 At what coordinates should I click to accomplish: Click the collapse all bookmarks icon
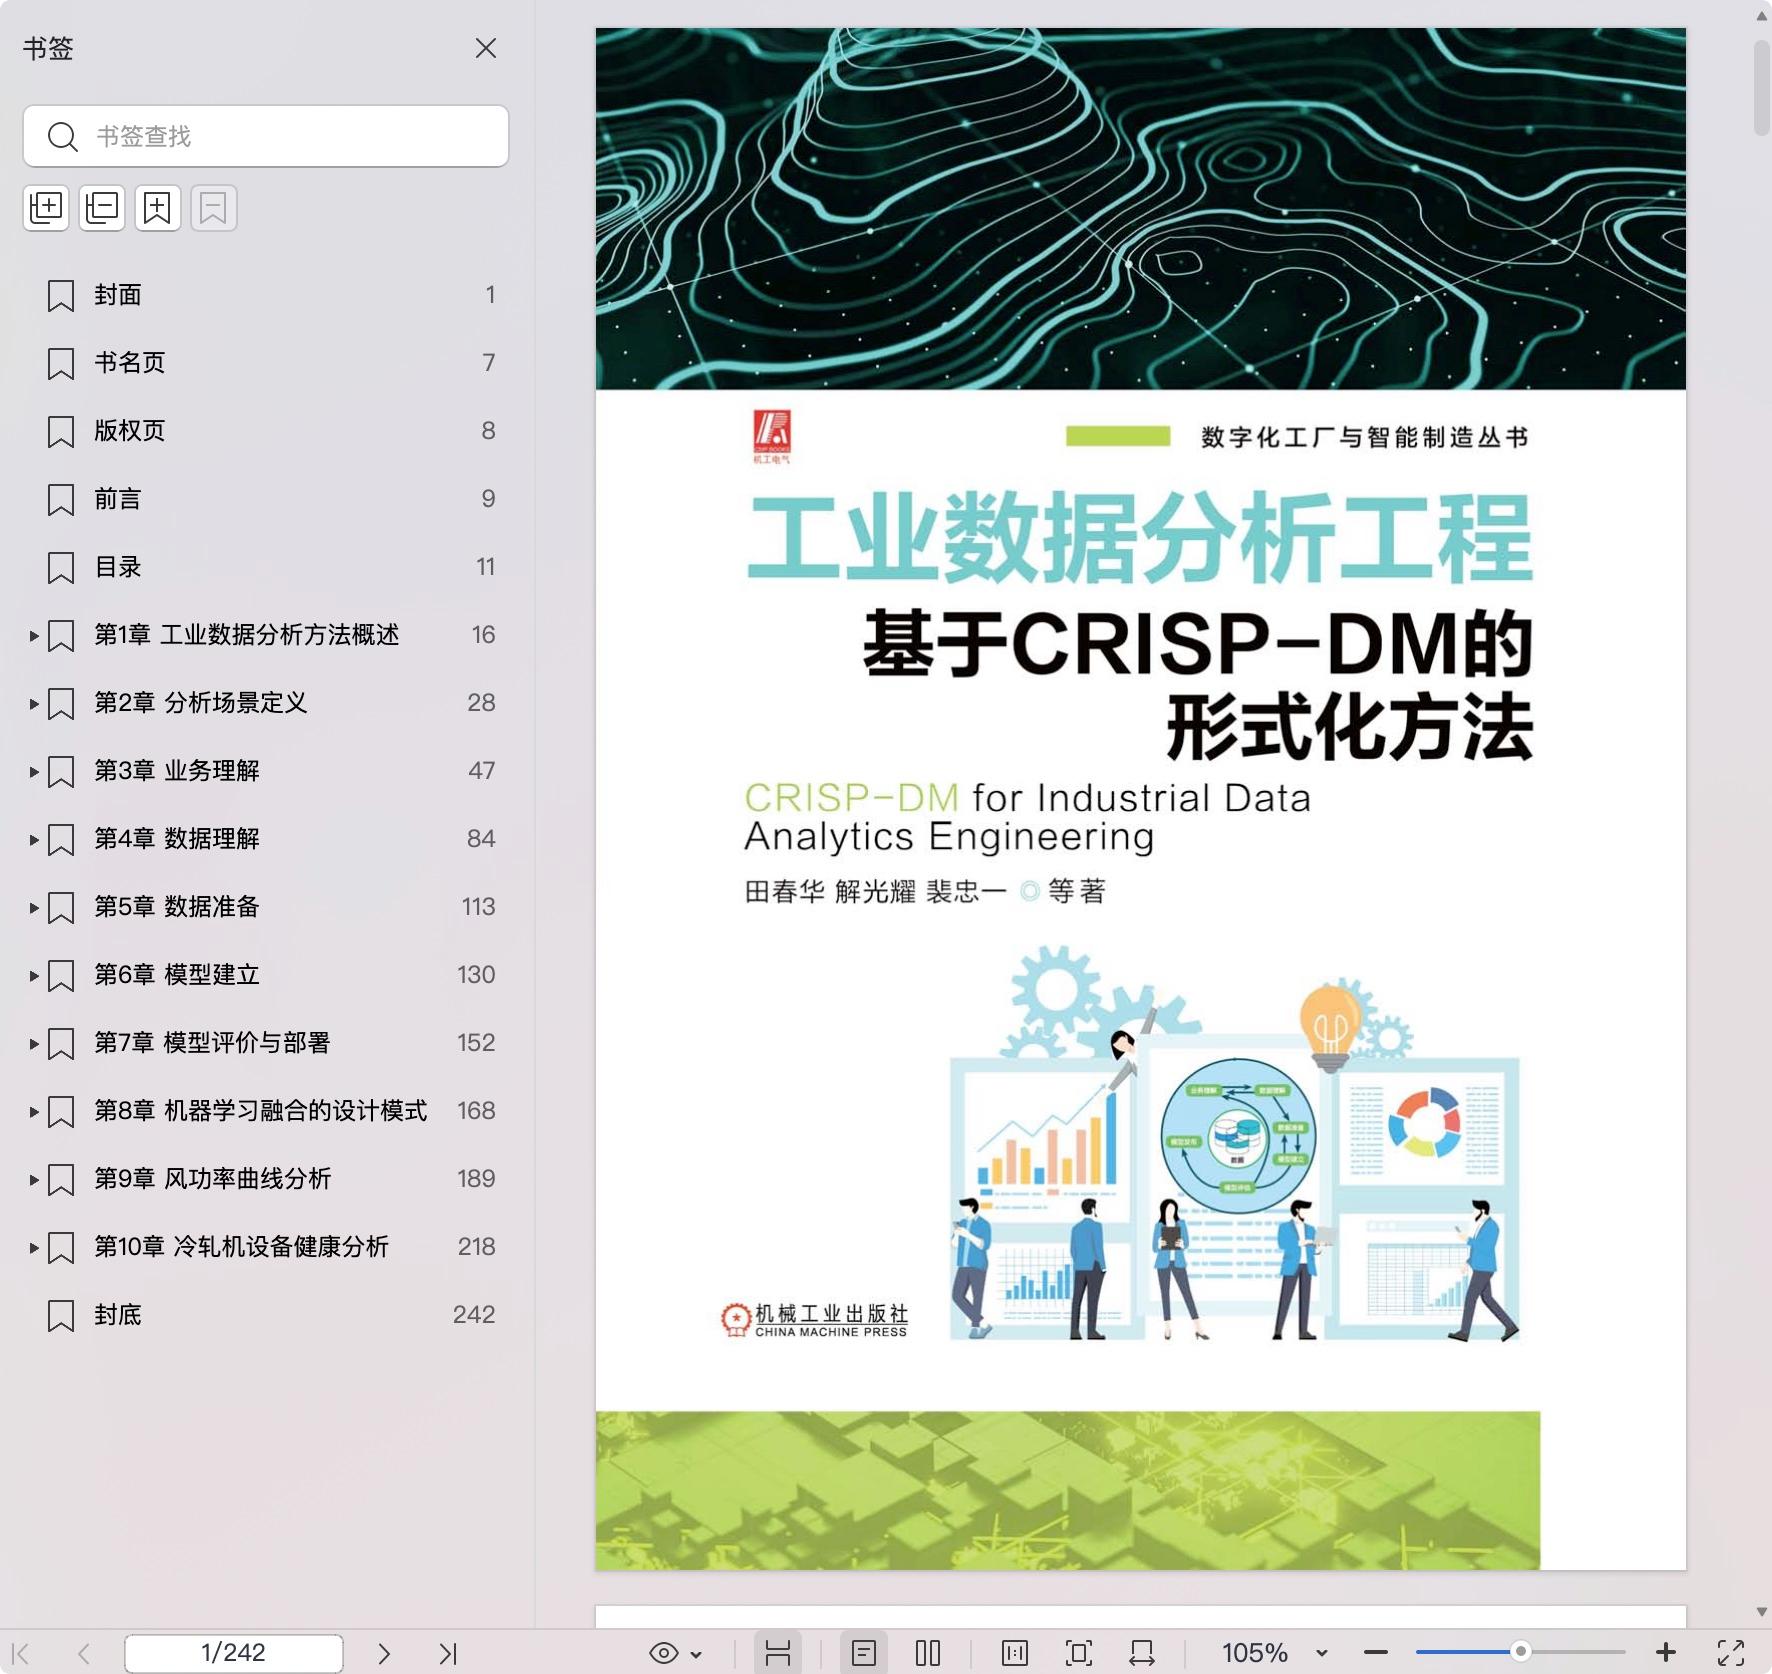tap(102, 208)
